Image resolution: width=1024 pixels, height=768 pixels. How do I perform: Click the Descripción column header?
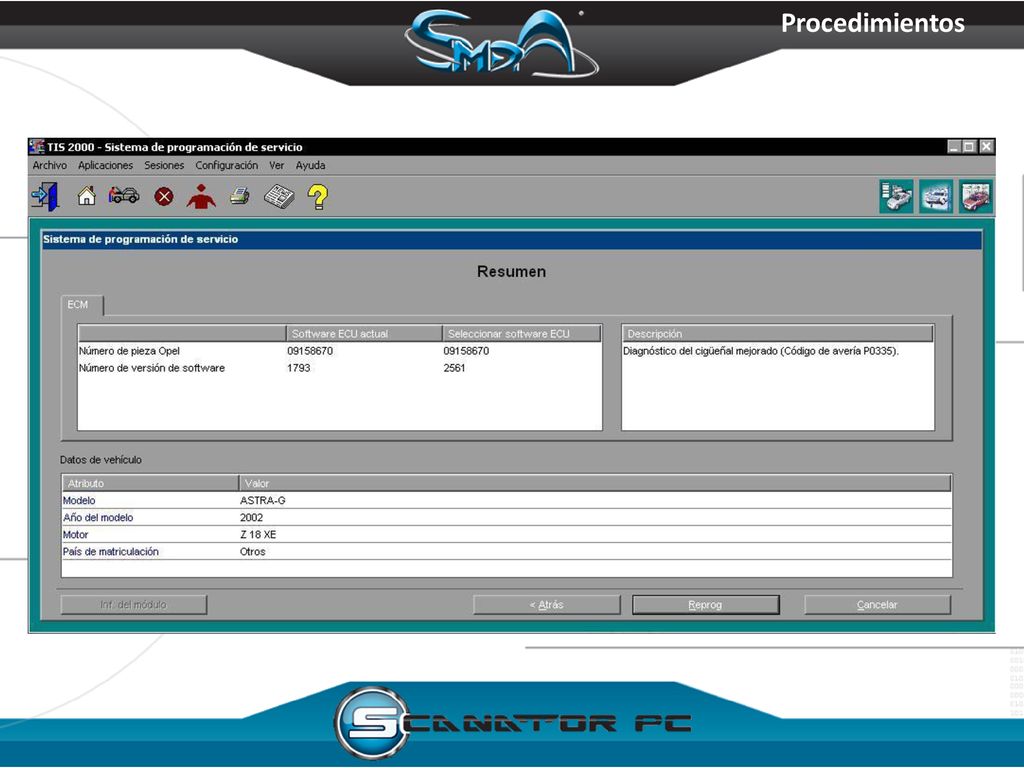[777, 334]
